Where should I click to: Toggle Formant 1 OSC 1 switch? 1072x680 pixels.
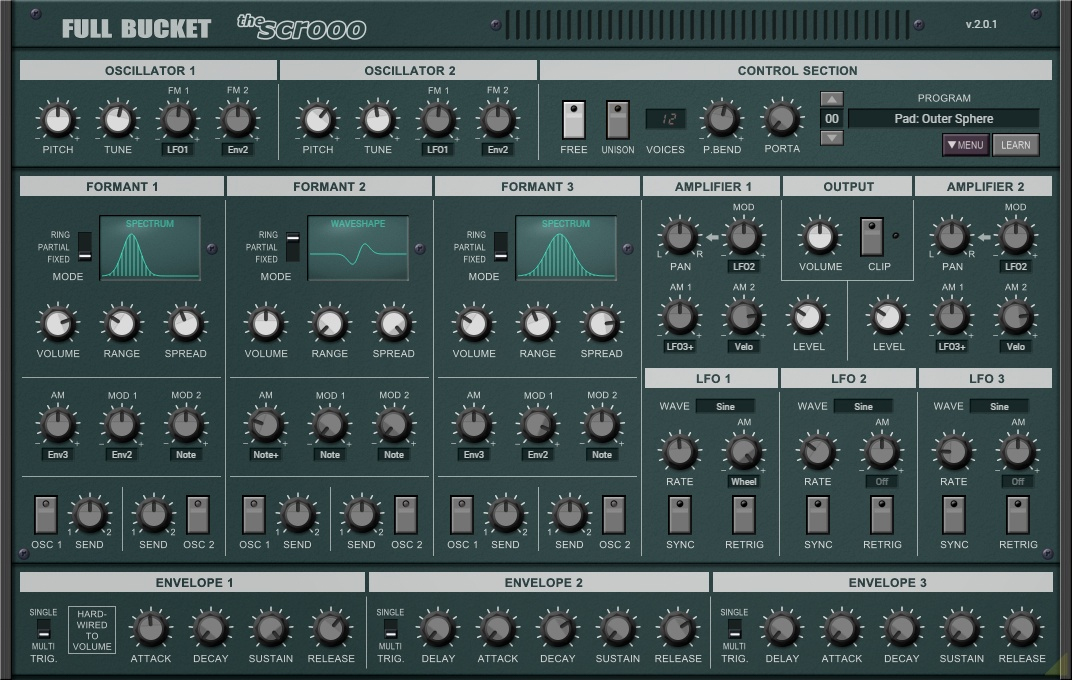[x=46, y=515]
